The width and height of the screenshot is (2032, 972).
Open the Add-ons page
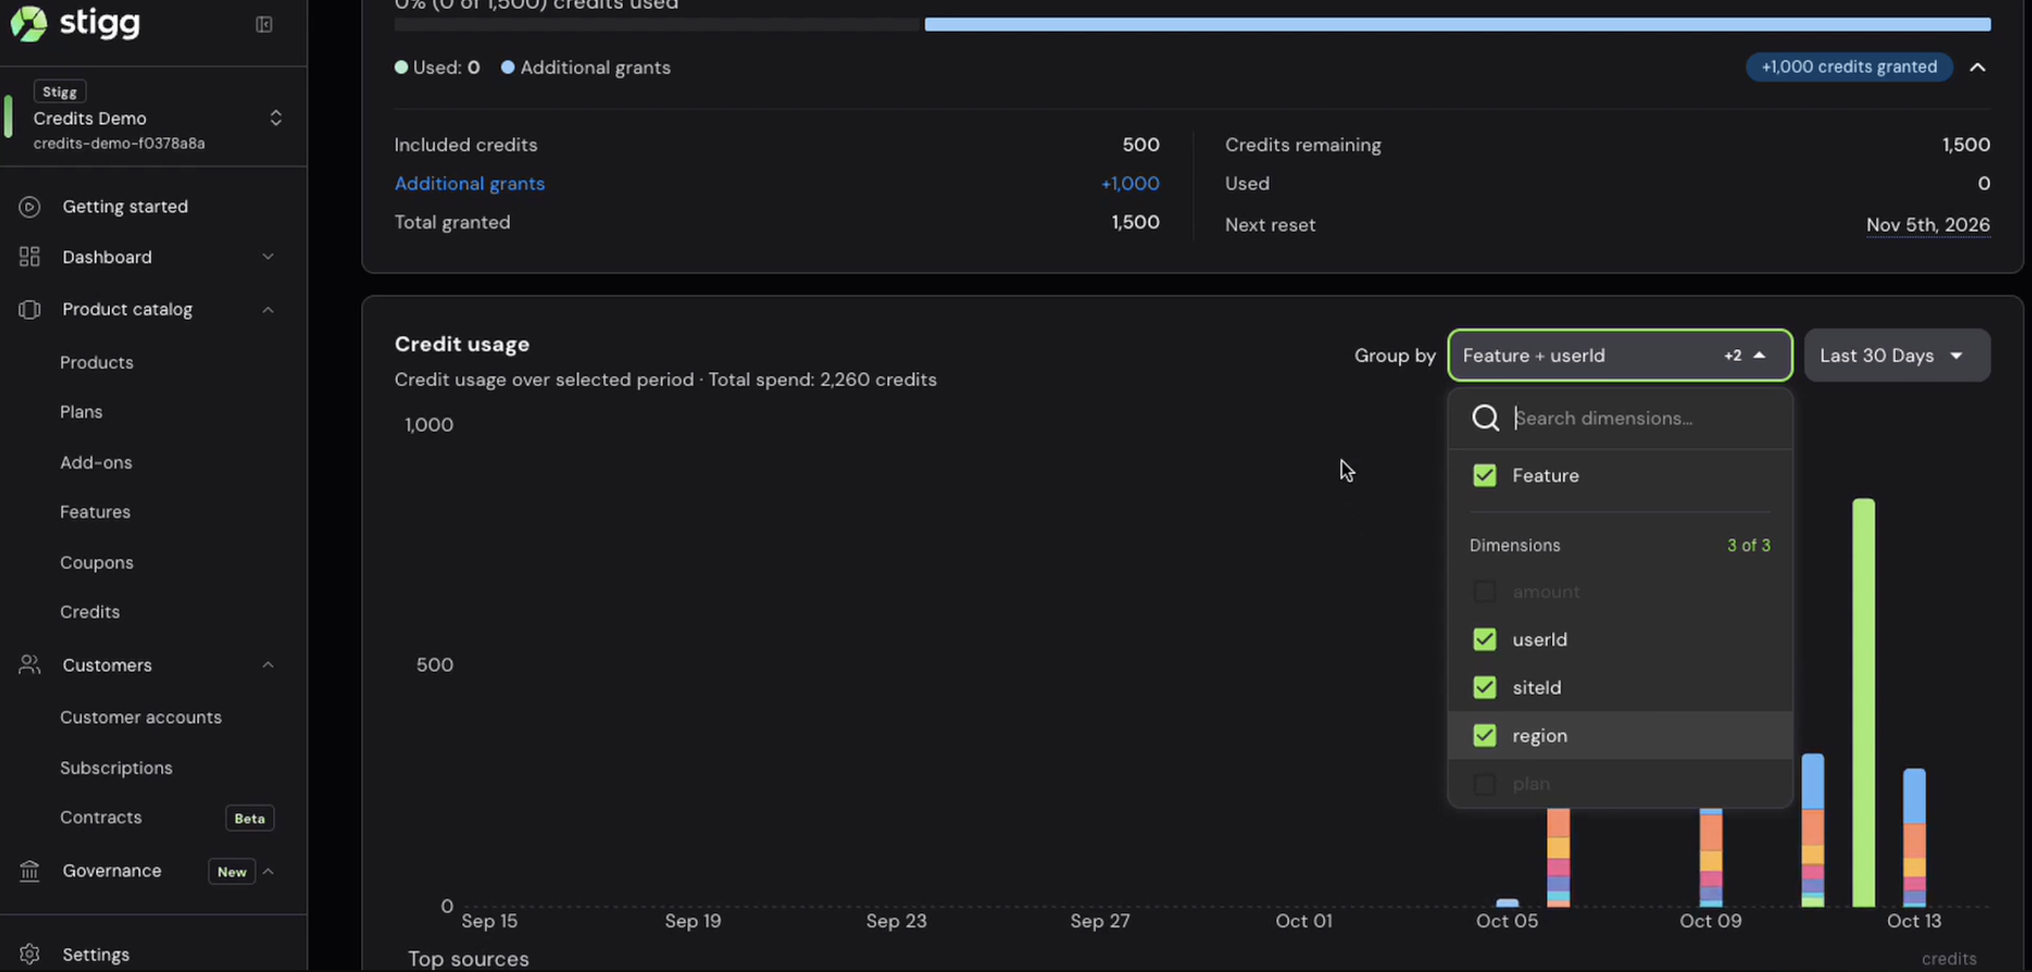pyautogui.click(x=96, y=462)
